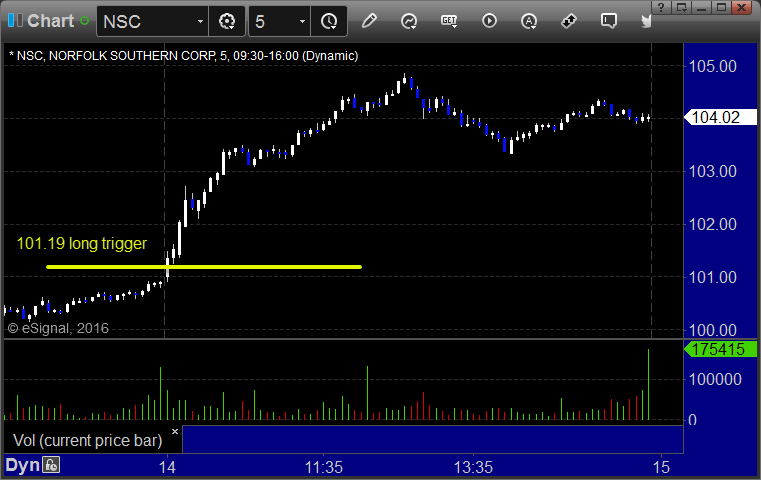Close the Vol study pane

click(175, 431)
